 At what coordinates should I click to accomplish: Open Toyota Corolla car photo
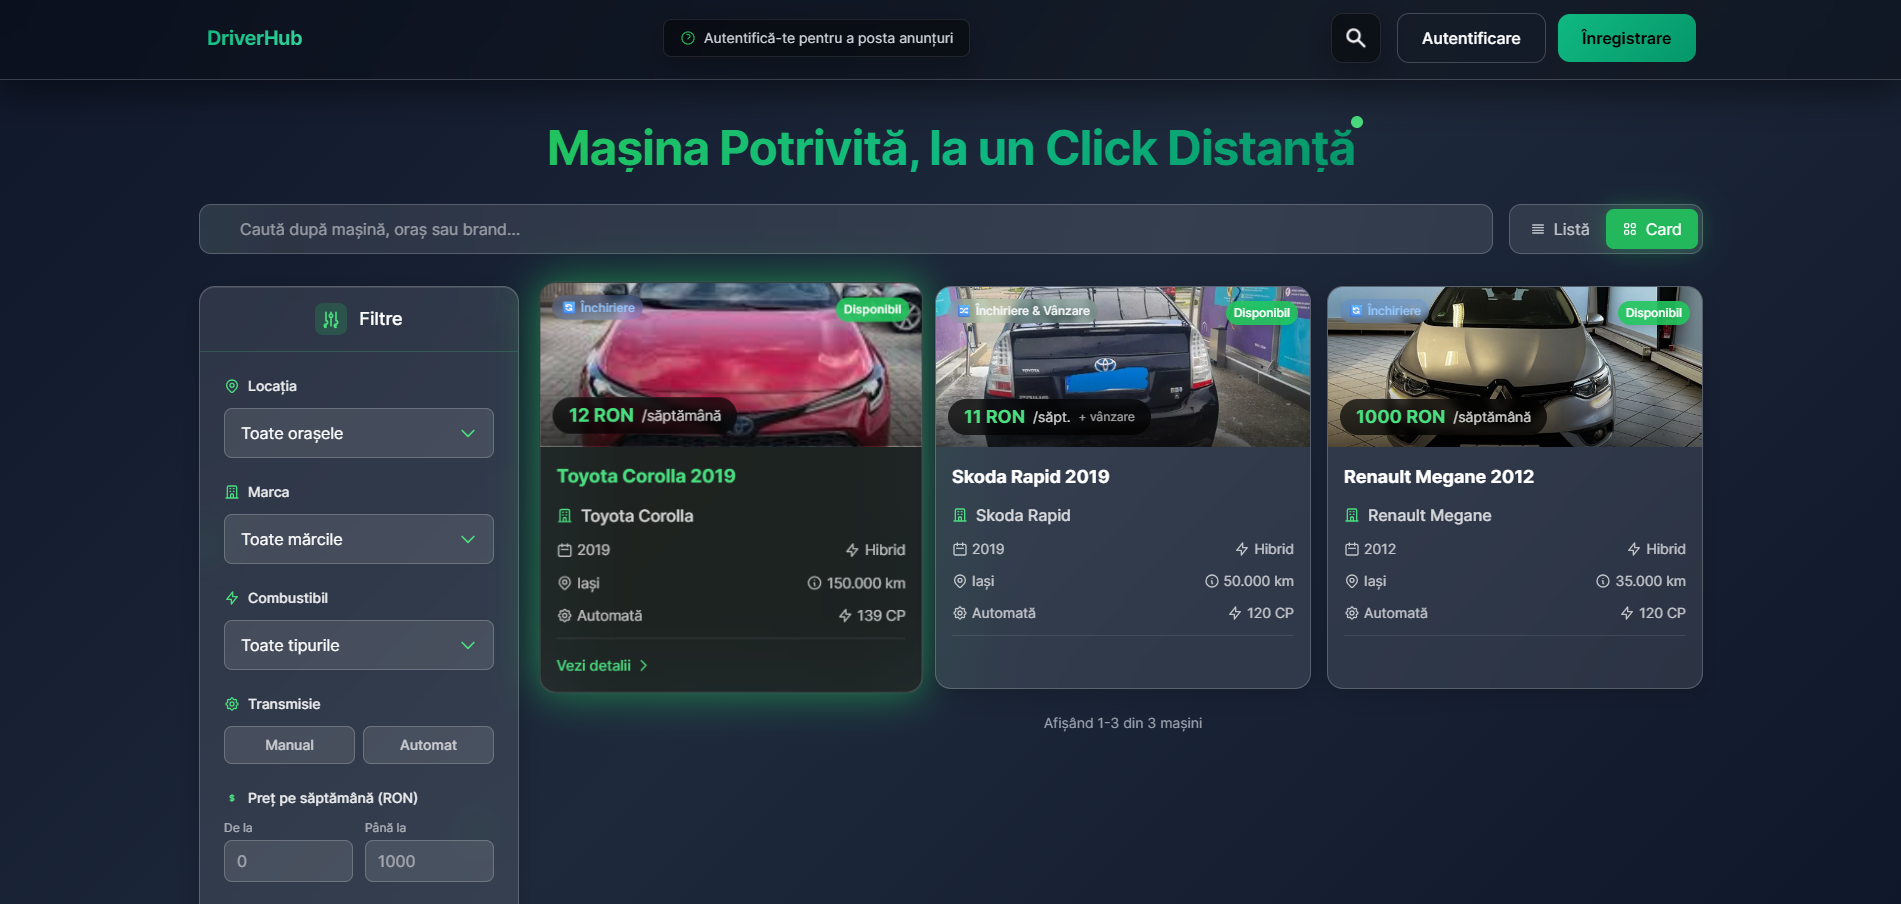(730, 365)
